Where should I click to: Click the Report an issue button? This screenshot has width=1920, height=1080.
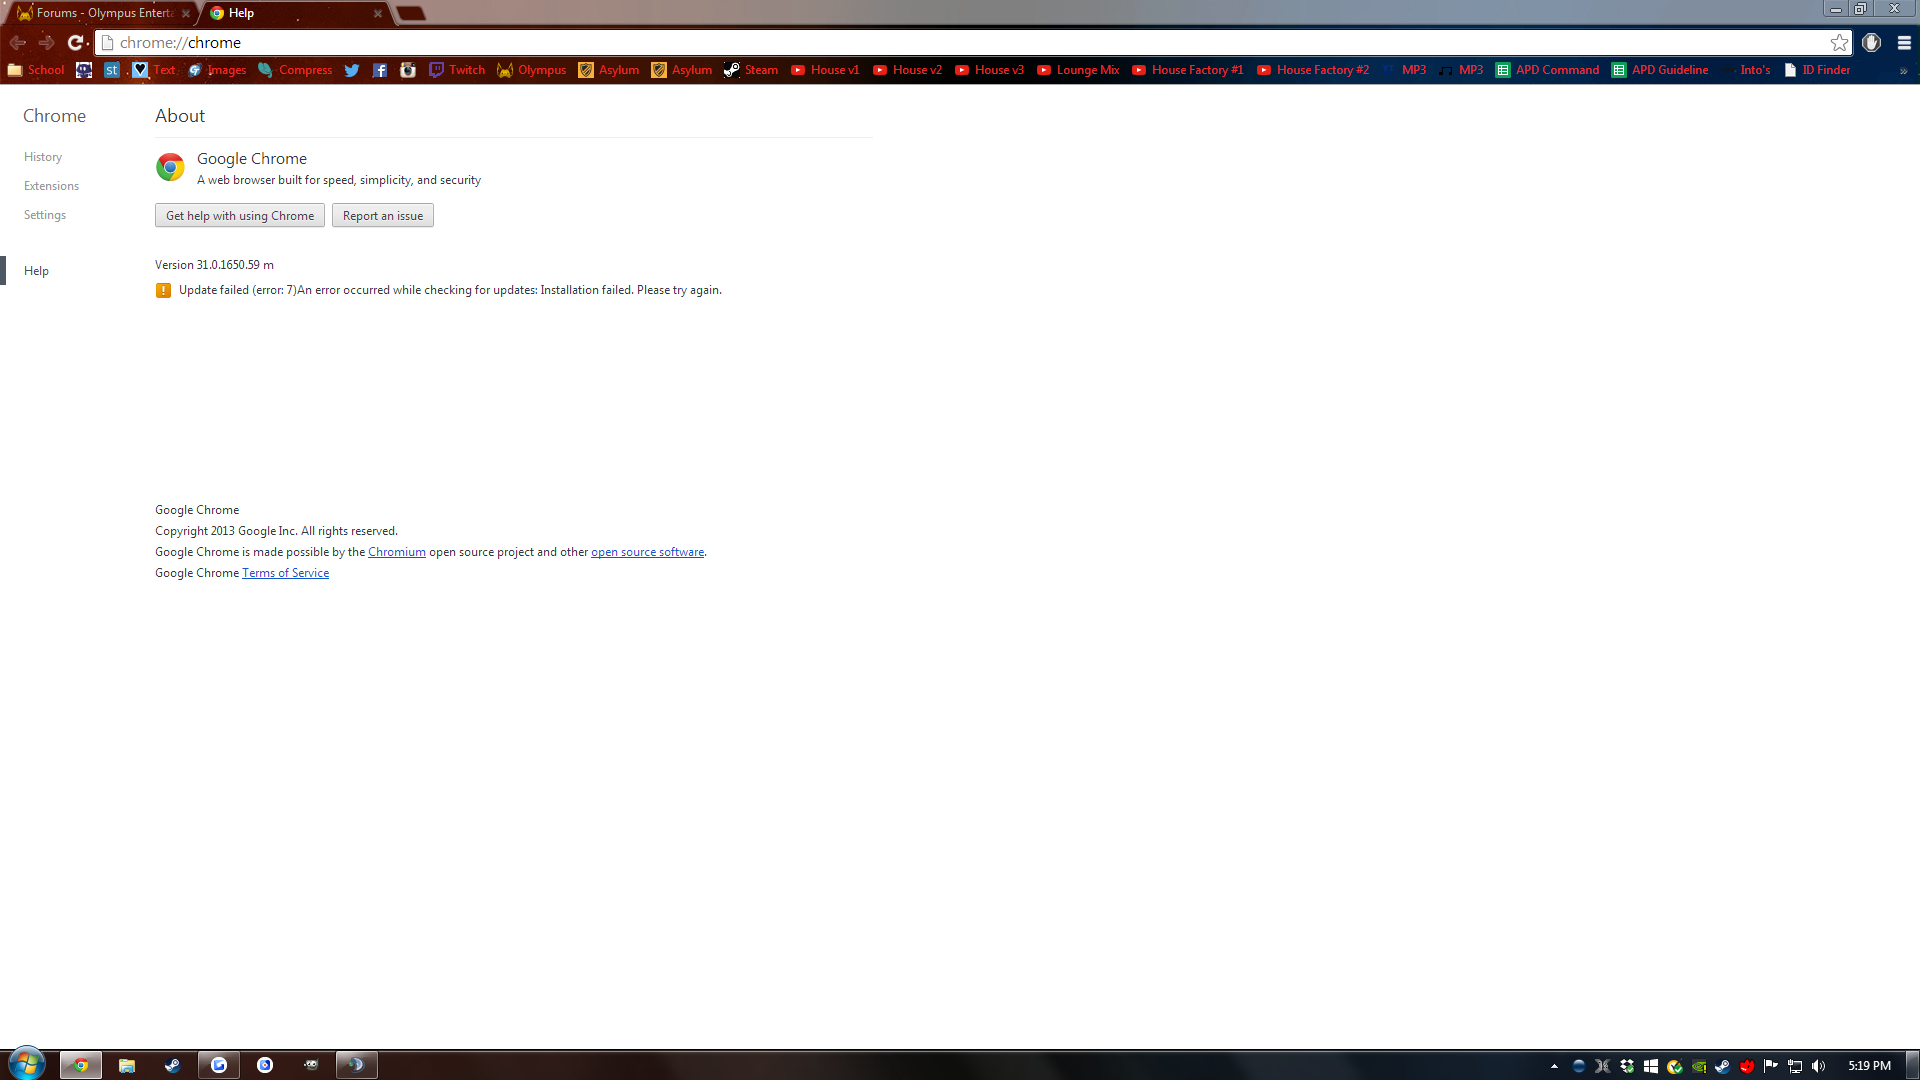click(x=383, y=216)
